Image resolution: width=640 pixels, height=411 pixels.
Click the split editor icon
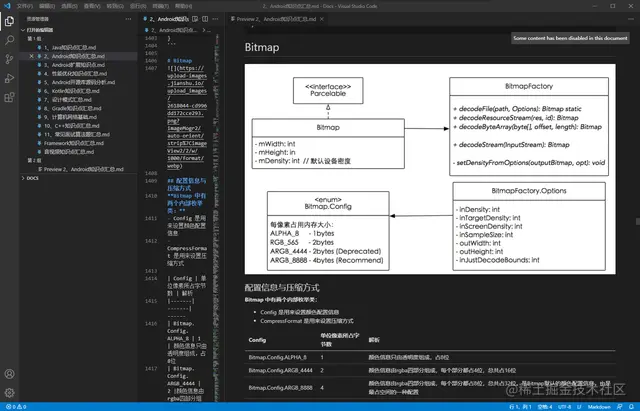(x=205, y=19)
